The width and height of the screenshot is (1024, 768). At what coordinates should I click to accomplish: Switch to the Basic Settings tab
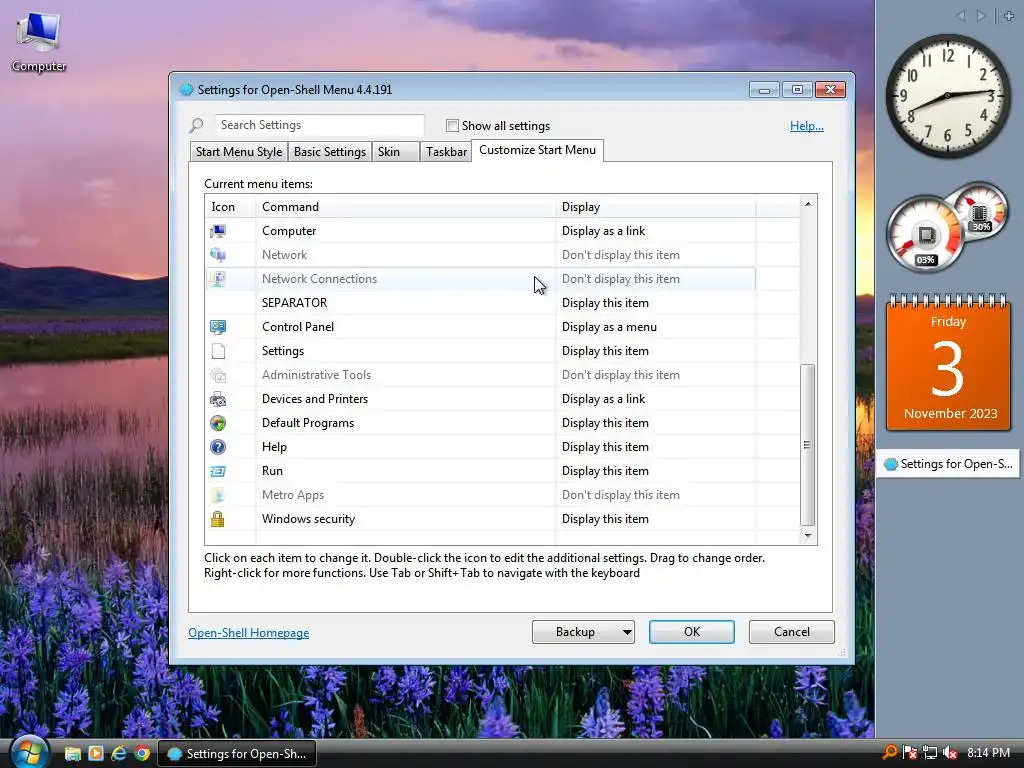(330, 152)
